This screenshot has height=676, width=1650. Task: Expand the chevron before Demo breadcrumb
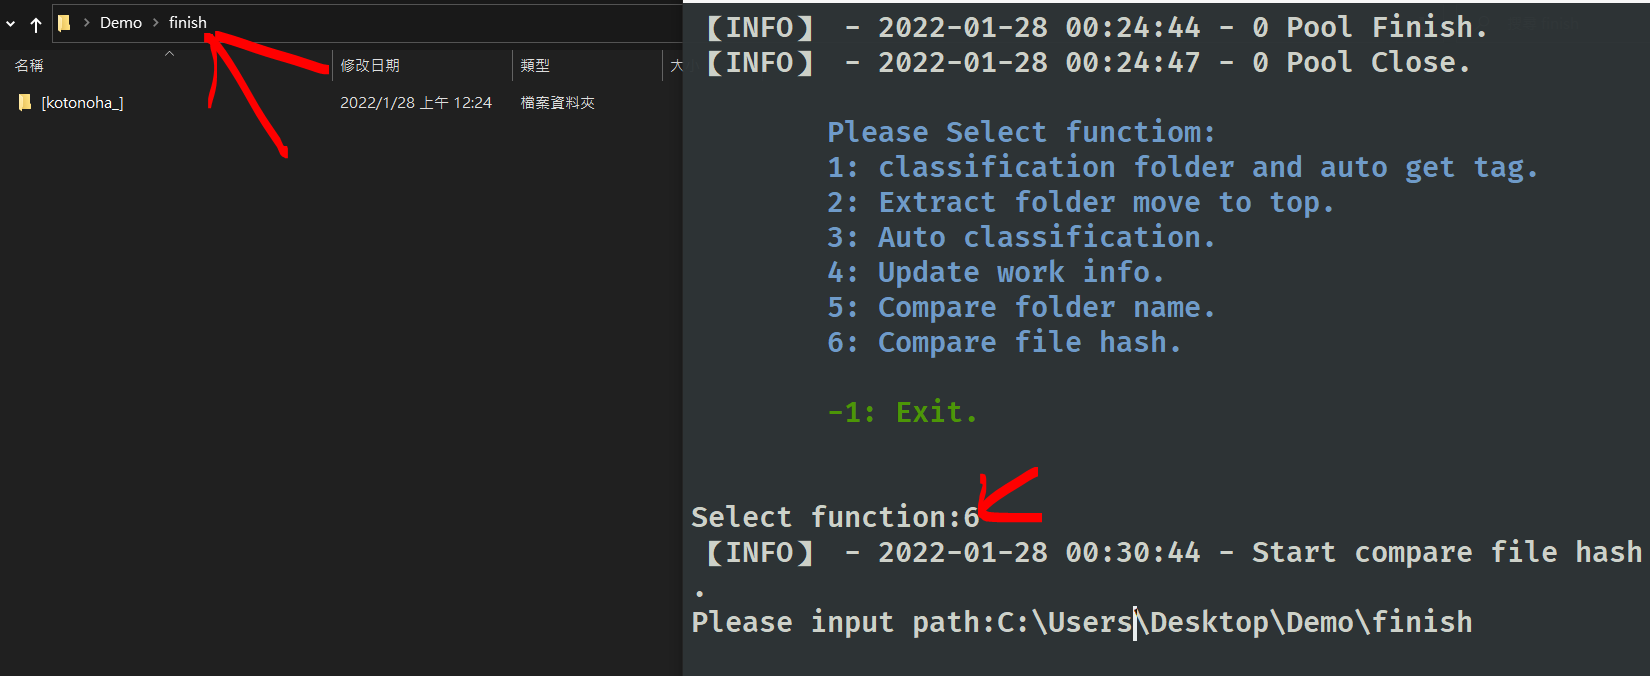(x=87, y=23)
